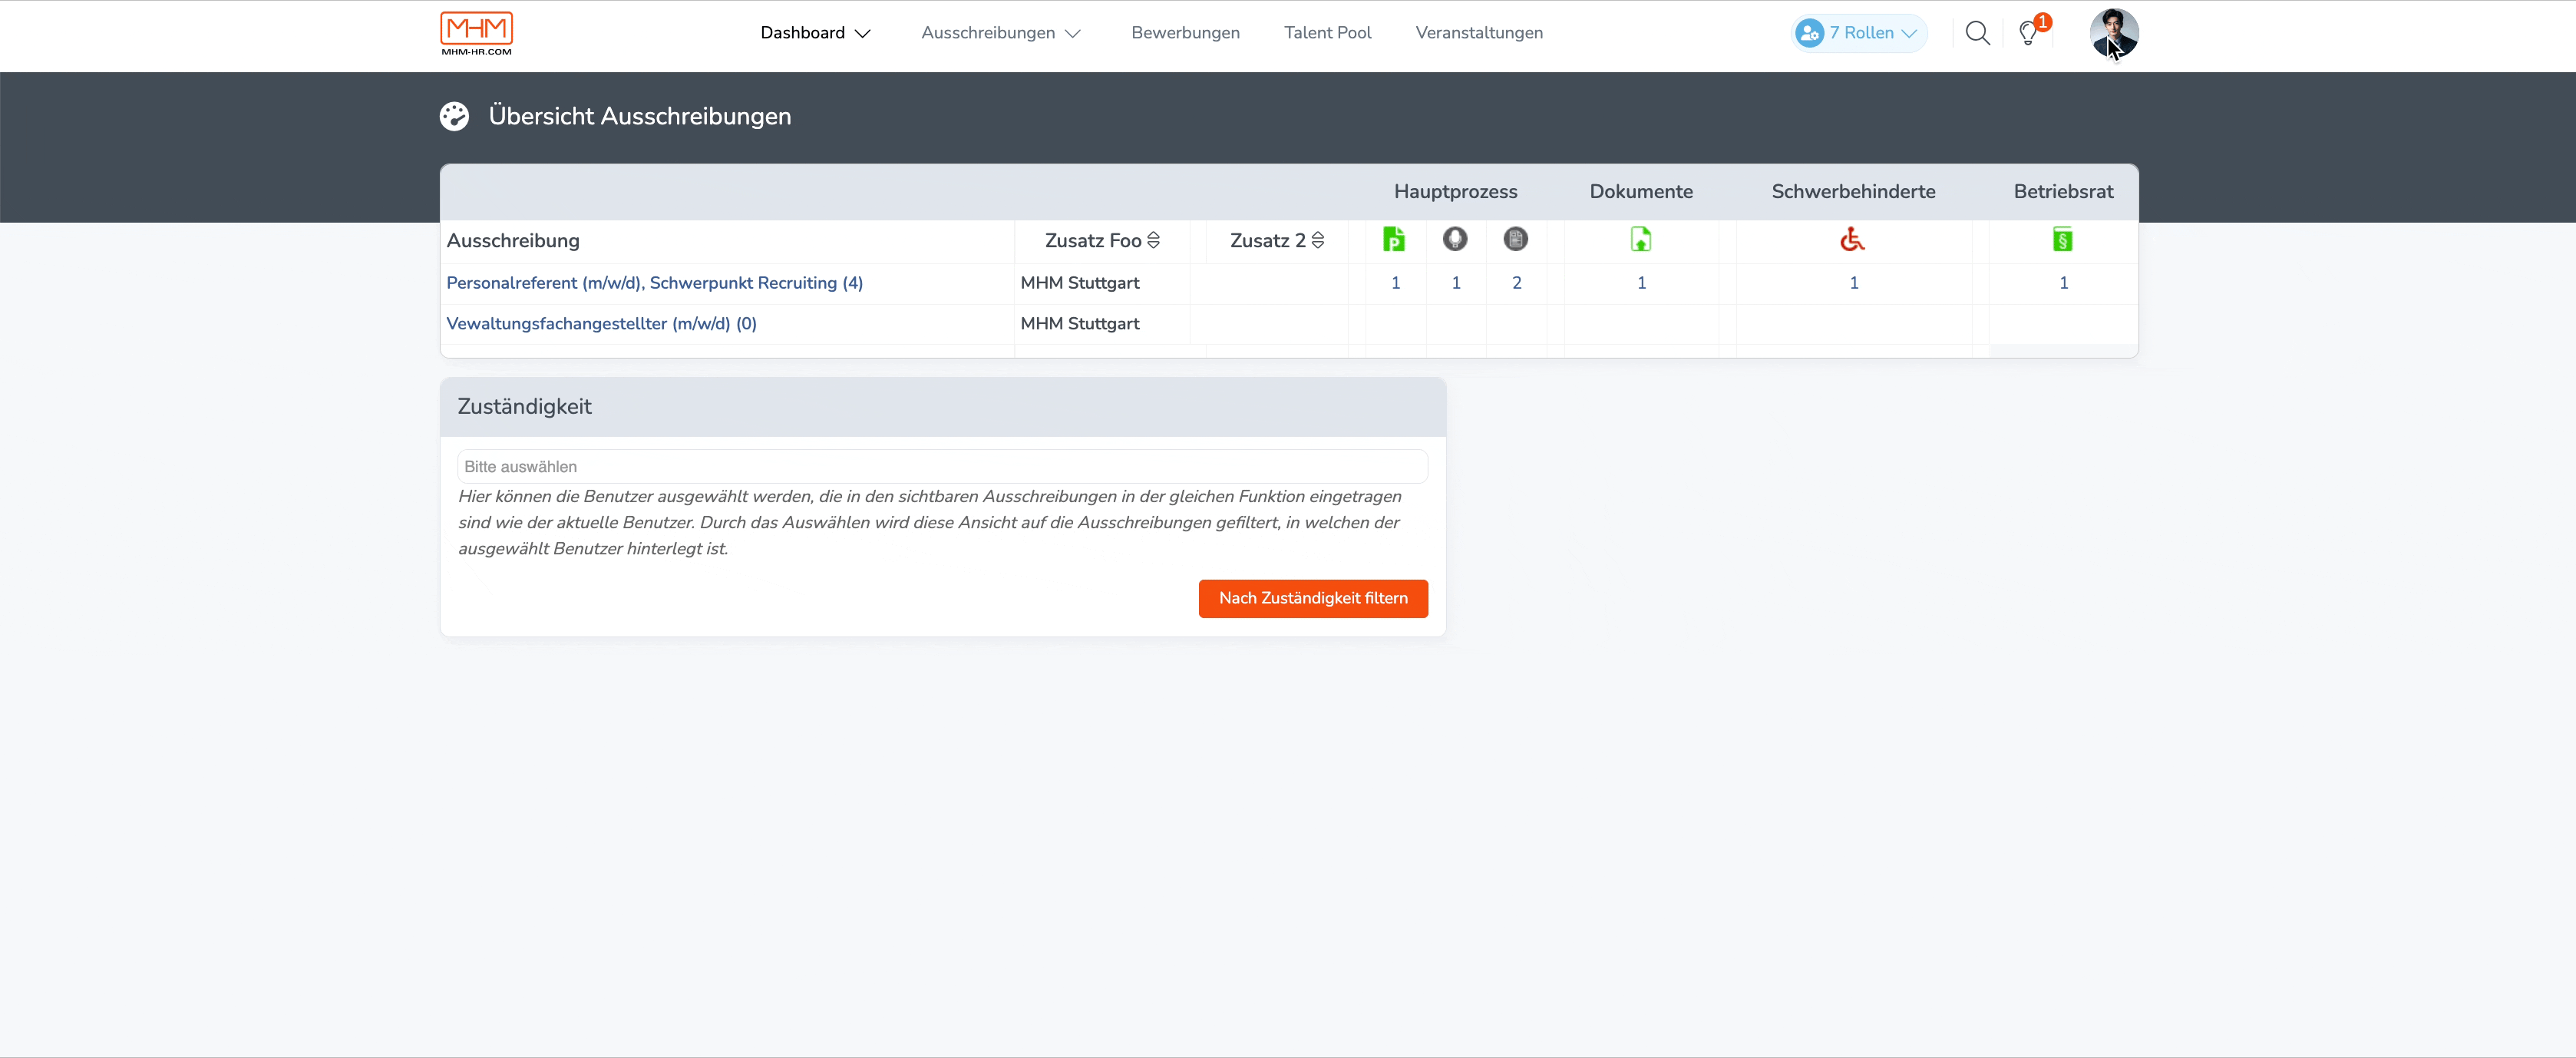Image resolution: width=2576 pixels, height=1058 pixels.
Task: Click the Übersicht Ausschreibungen title
Action: click(x=640, y=116)
